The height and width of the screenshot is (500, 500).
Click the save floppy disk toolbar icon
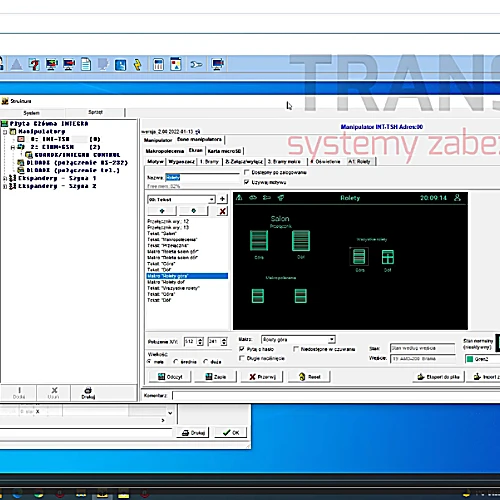click(120, 65)
